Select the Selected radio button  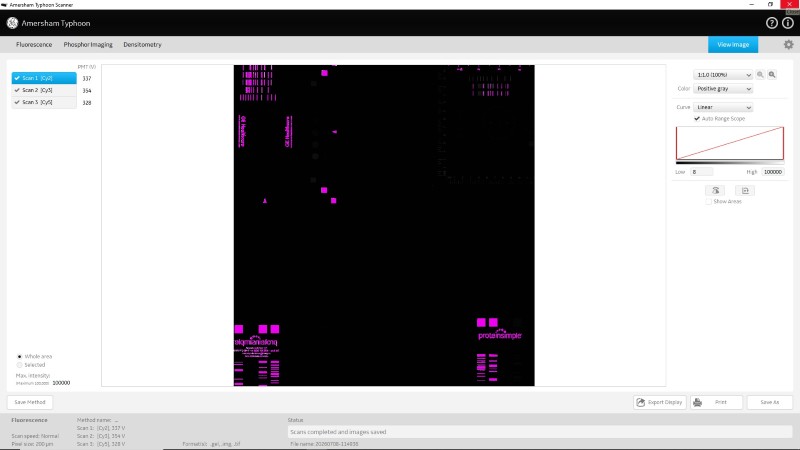[19, 365]
